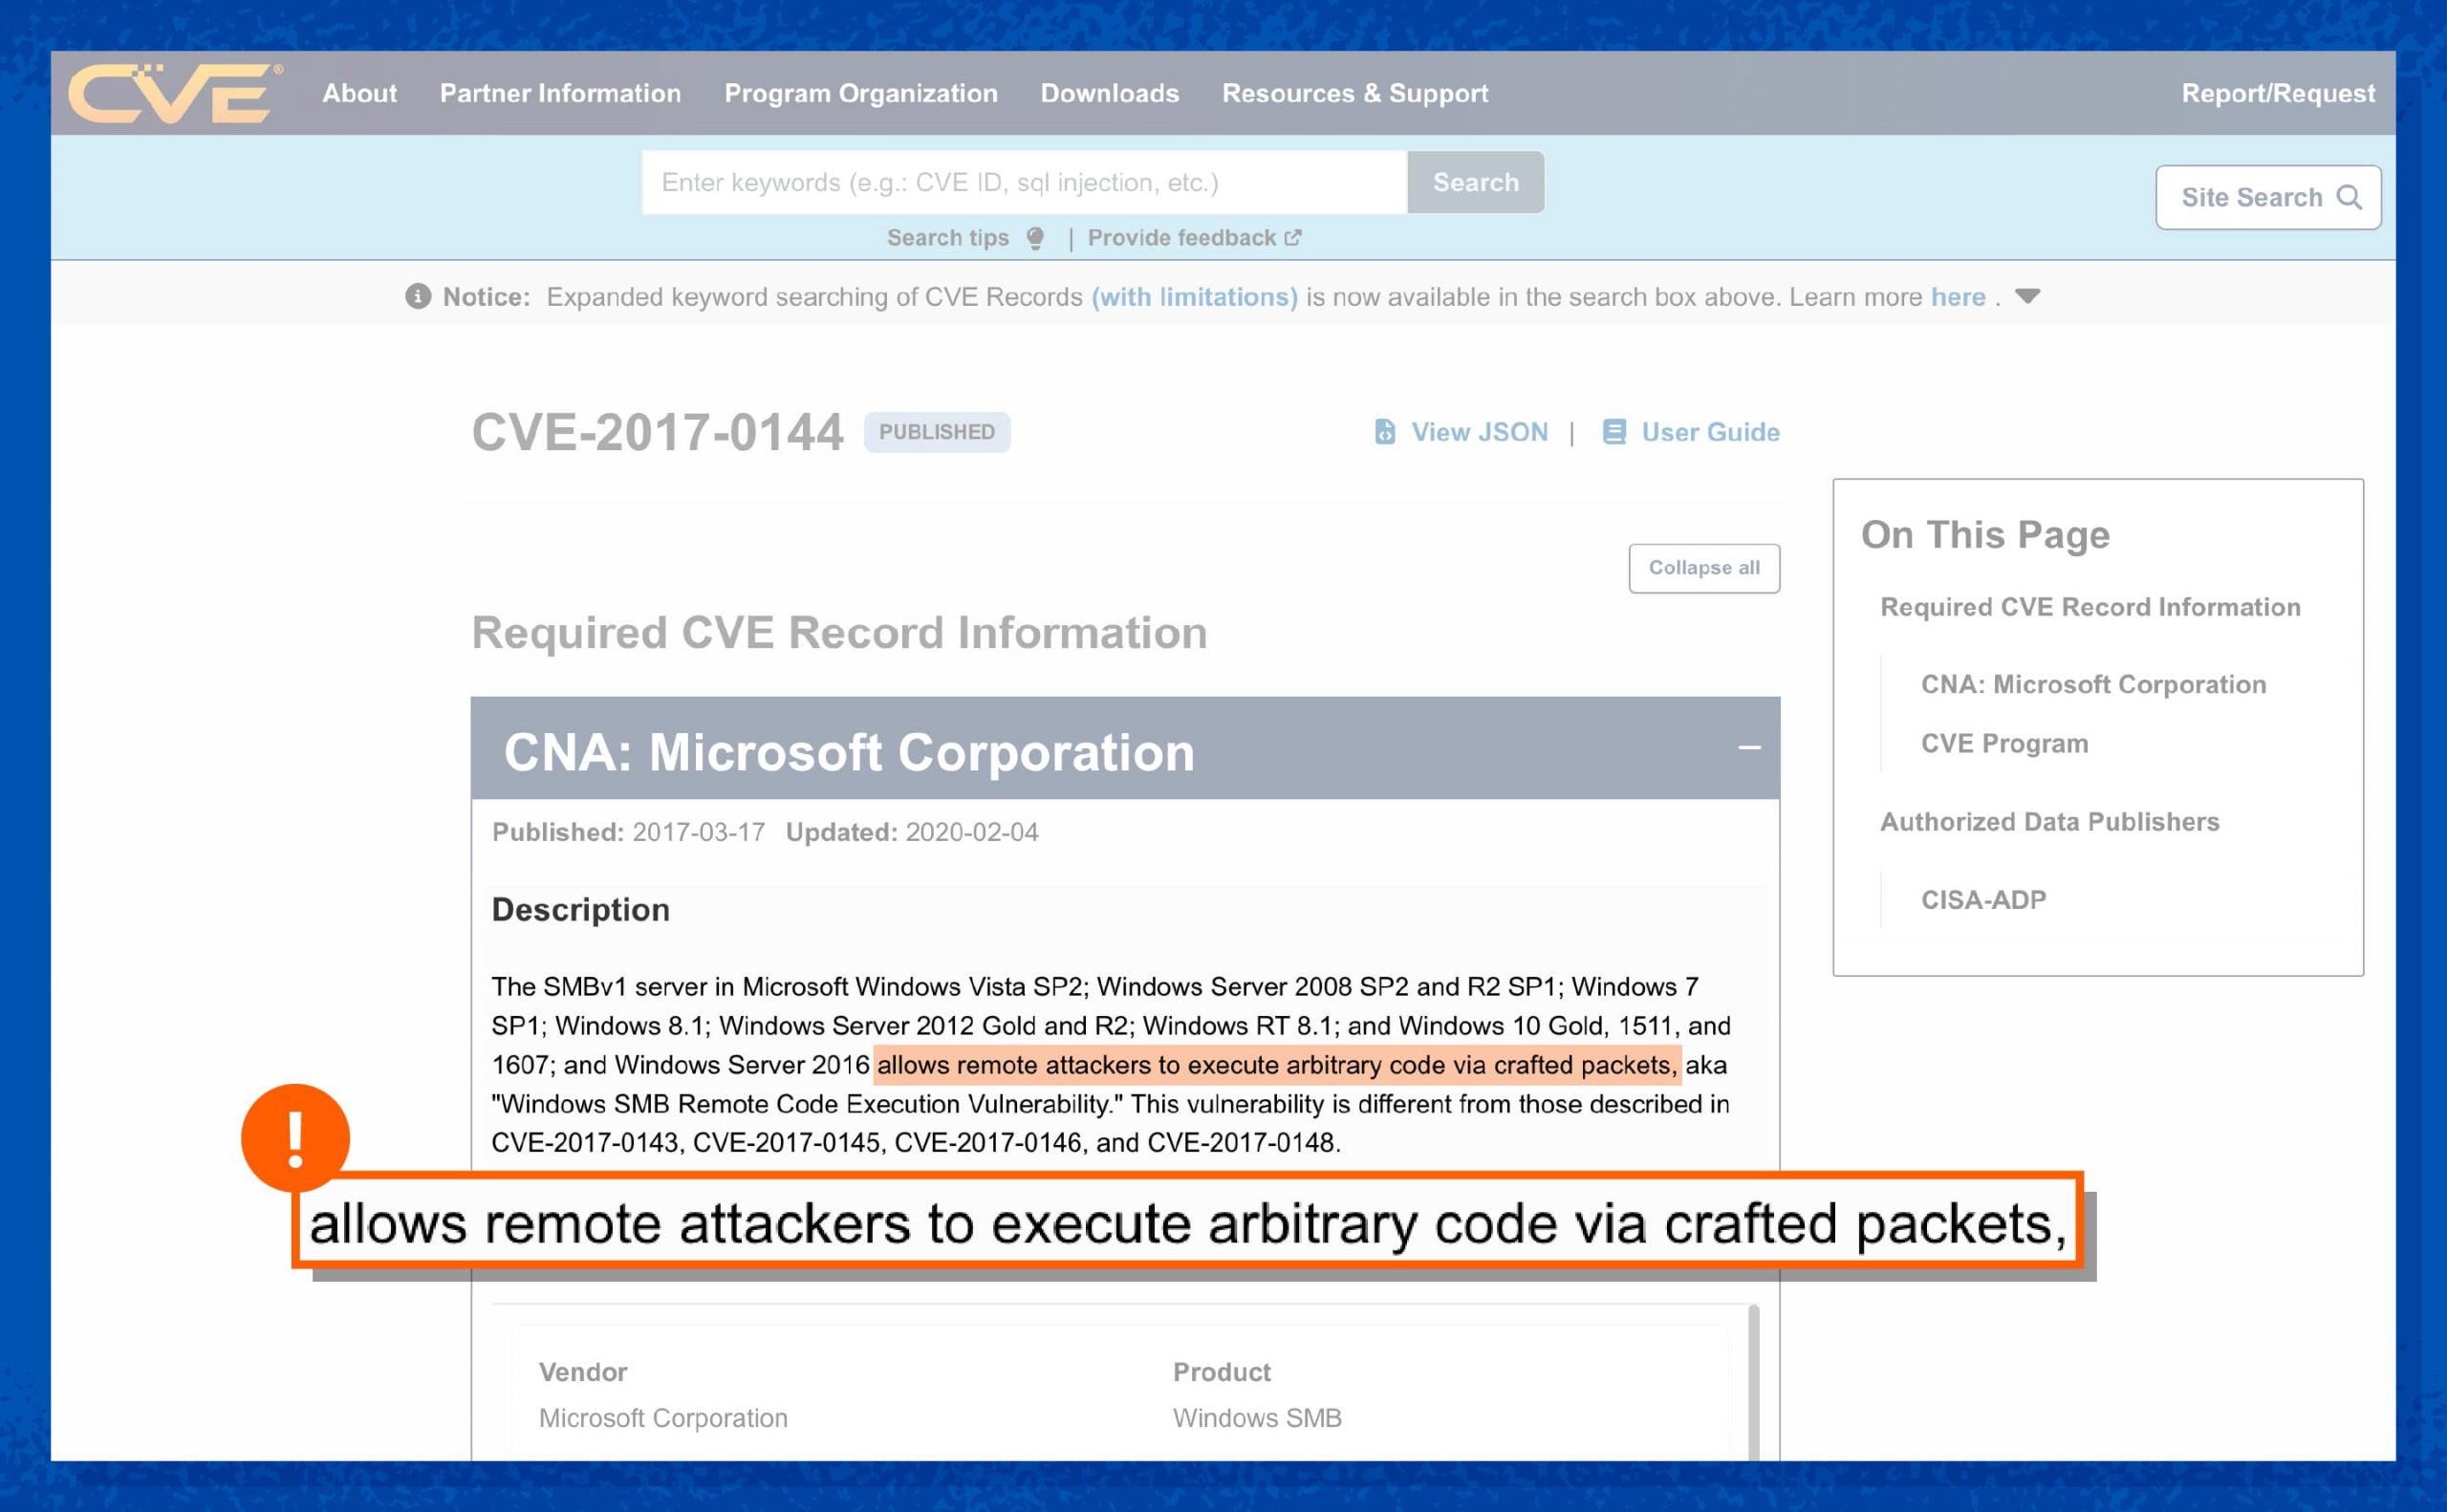
Task: Click 'here' to learn more about keyword searching
Action: [x=1959, y=297]
